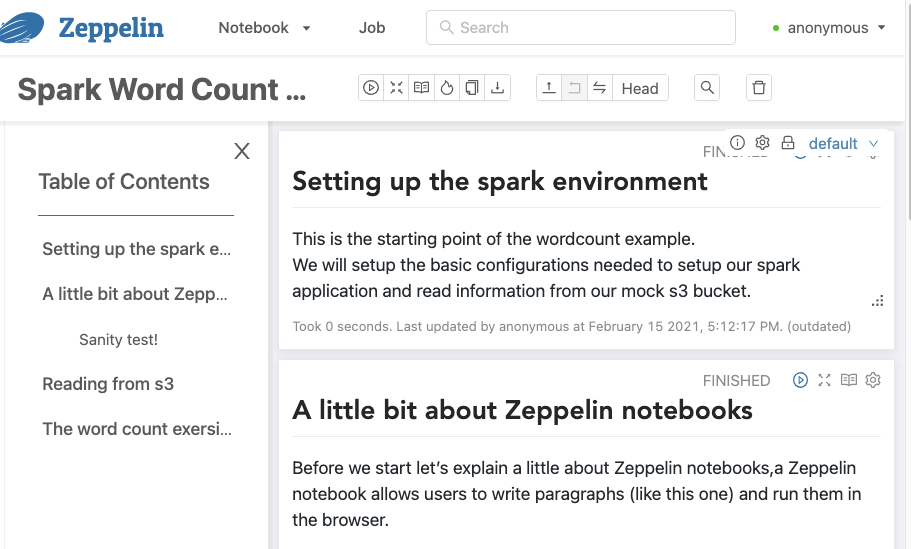Clear all paragraph outputs with flame icon
Screen dimensions: 911x549
click(447, 88)
